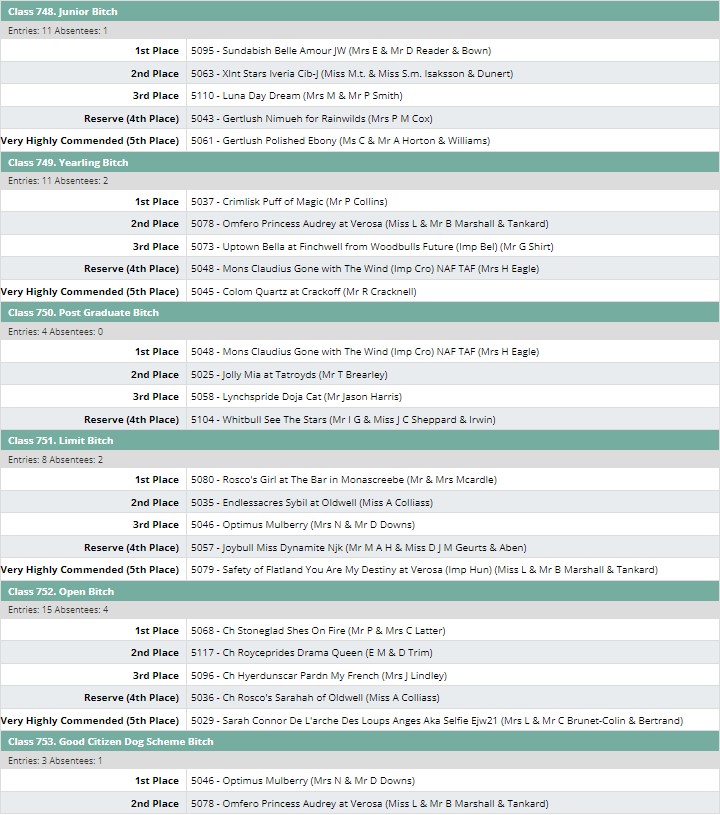720x815 pixels.
Task: Click Endlessacres Sybil at Oldwell entry
Action: tap(312, 503)
